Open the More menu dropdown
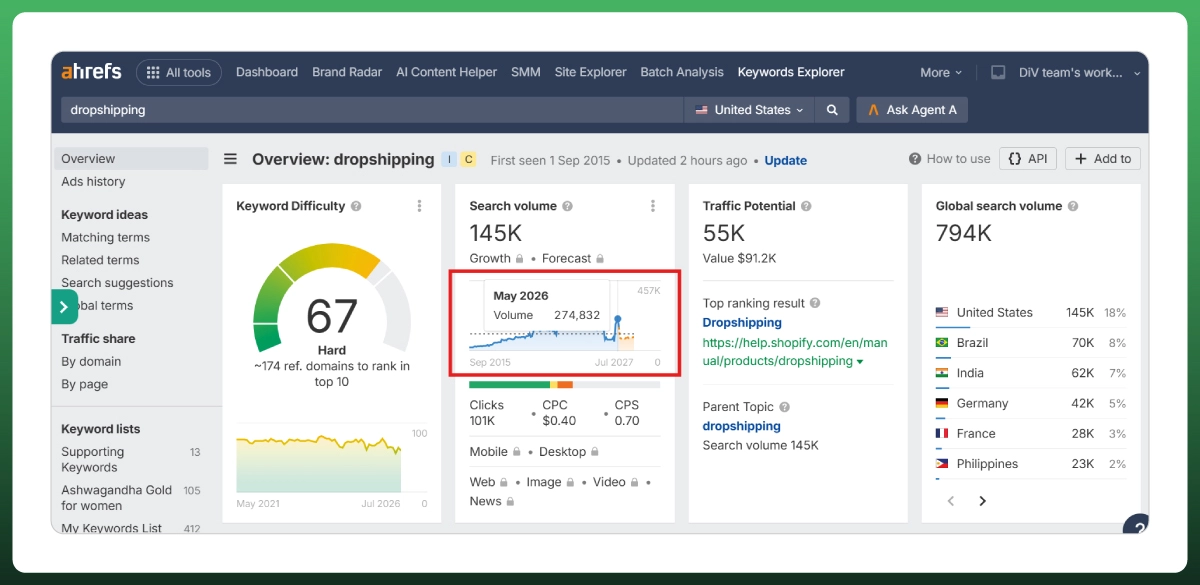Viewport: 1200px width, 585px height. [941, 72]
